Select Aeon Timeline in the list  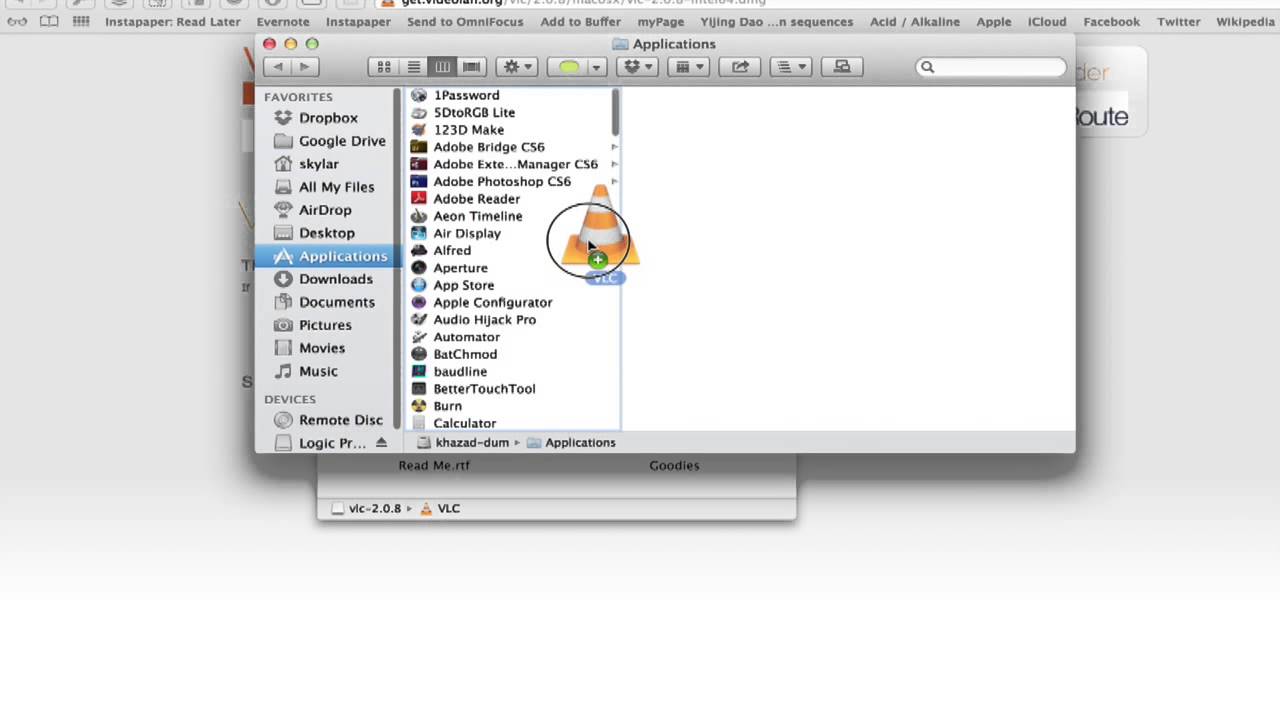click(x=477, y=216)
